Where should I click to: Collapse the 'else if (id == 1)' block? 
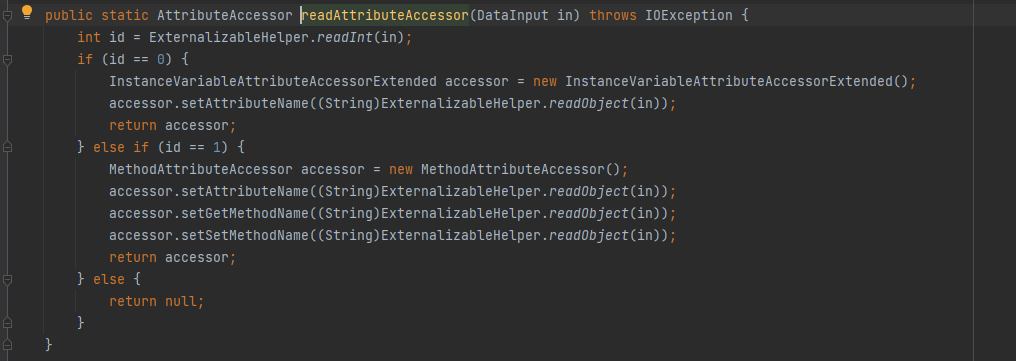tap(7, 148)
